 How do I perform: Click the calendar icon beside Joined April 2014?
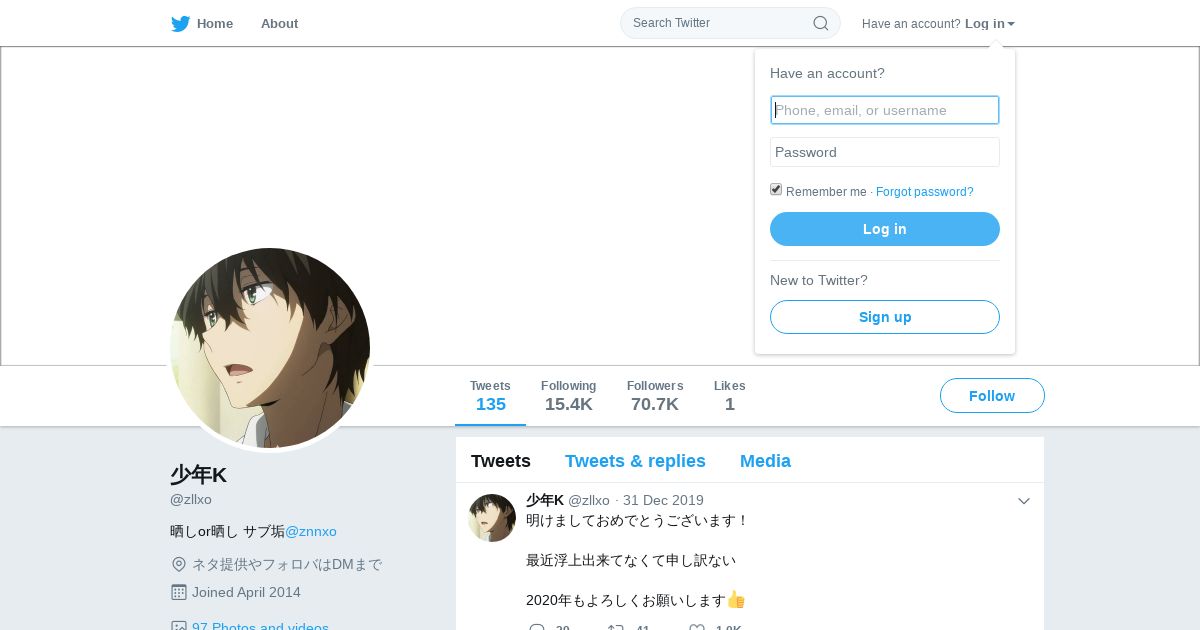click(179, 592)
